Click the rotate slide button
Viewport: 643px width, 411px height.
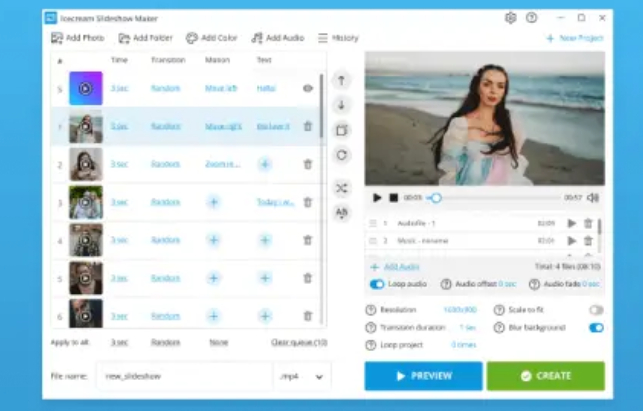[x=341, y=155]
